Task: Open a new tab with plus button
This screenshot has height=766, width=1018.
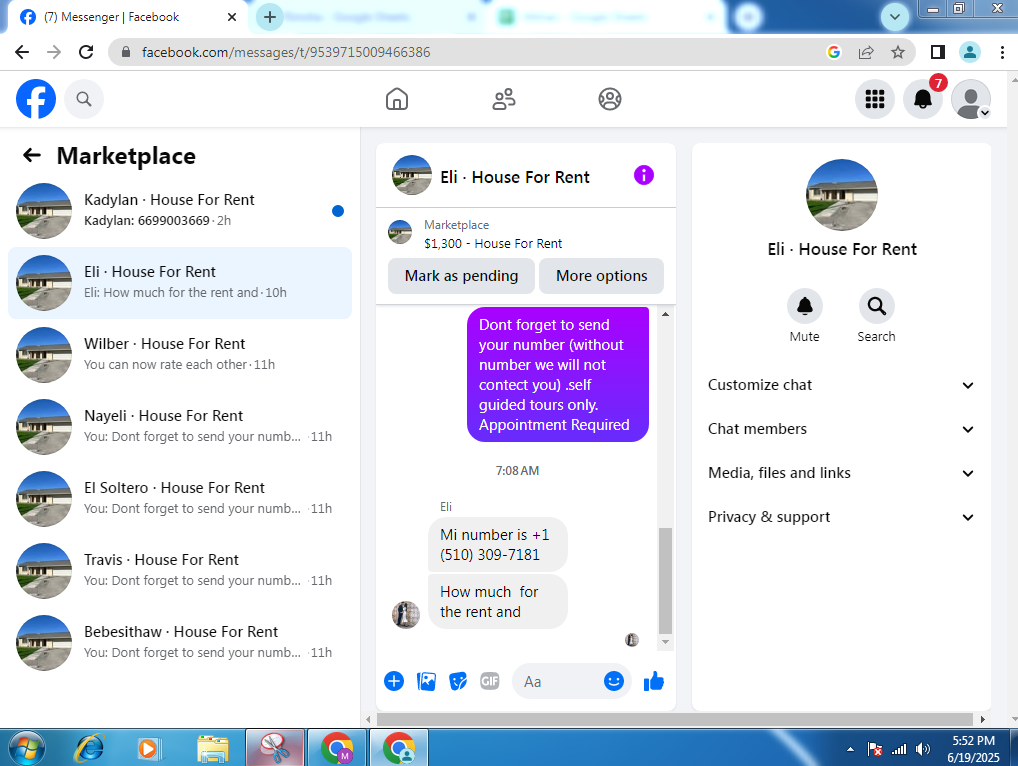Action: pos(270,17)
